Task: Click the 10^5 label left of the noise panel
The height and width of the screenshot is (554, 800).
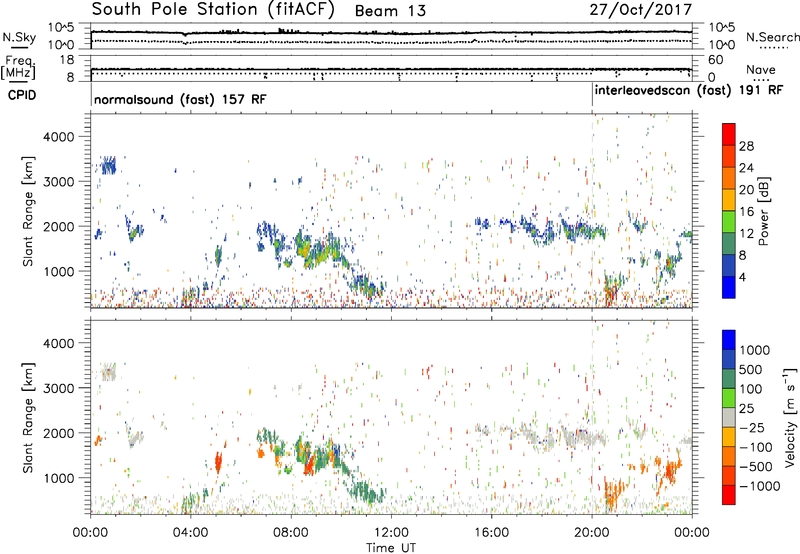Action: (61, 28)
